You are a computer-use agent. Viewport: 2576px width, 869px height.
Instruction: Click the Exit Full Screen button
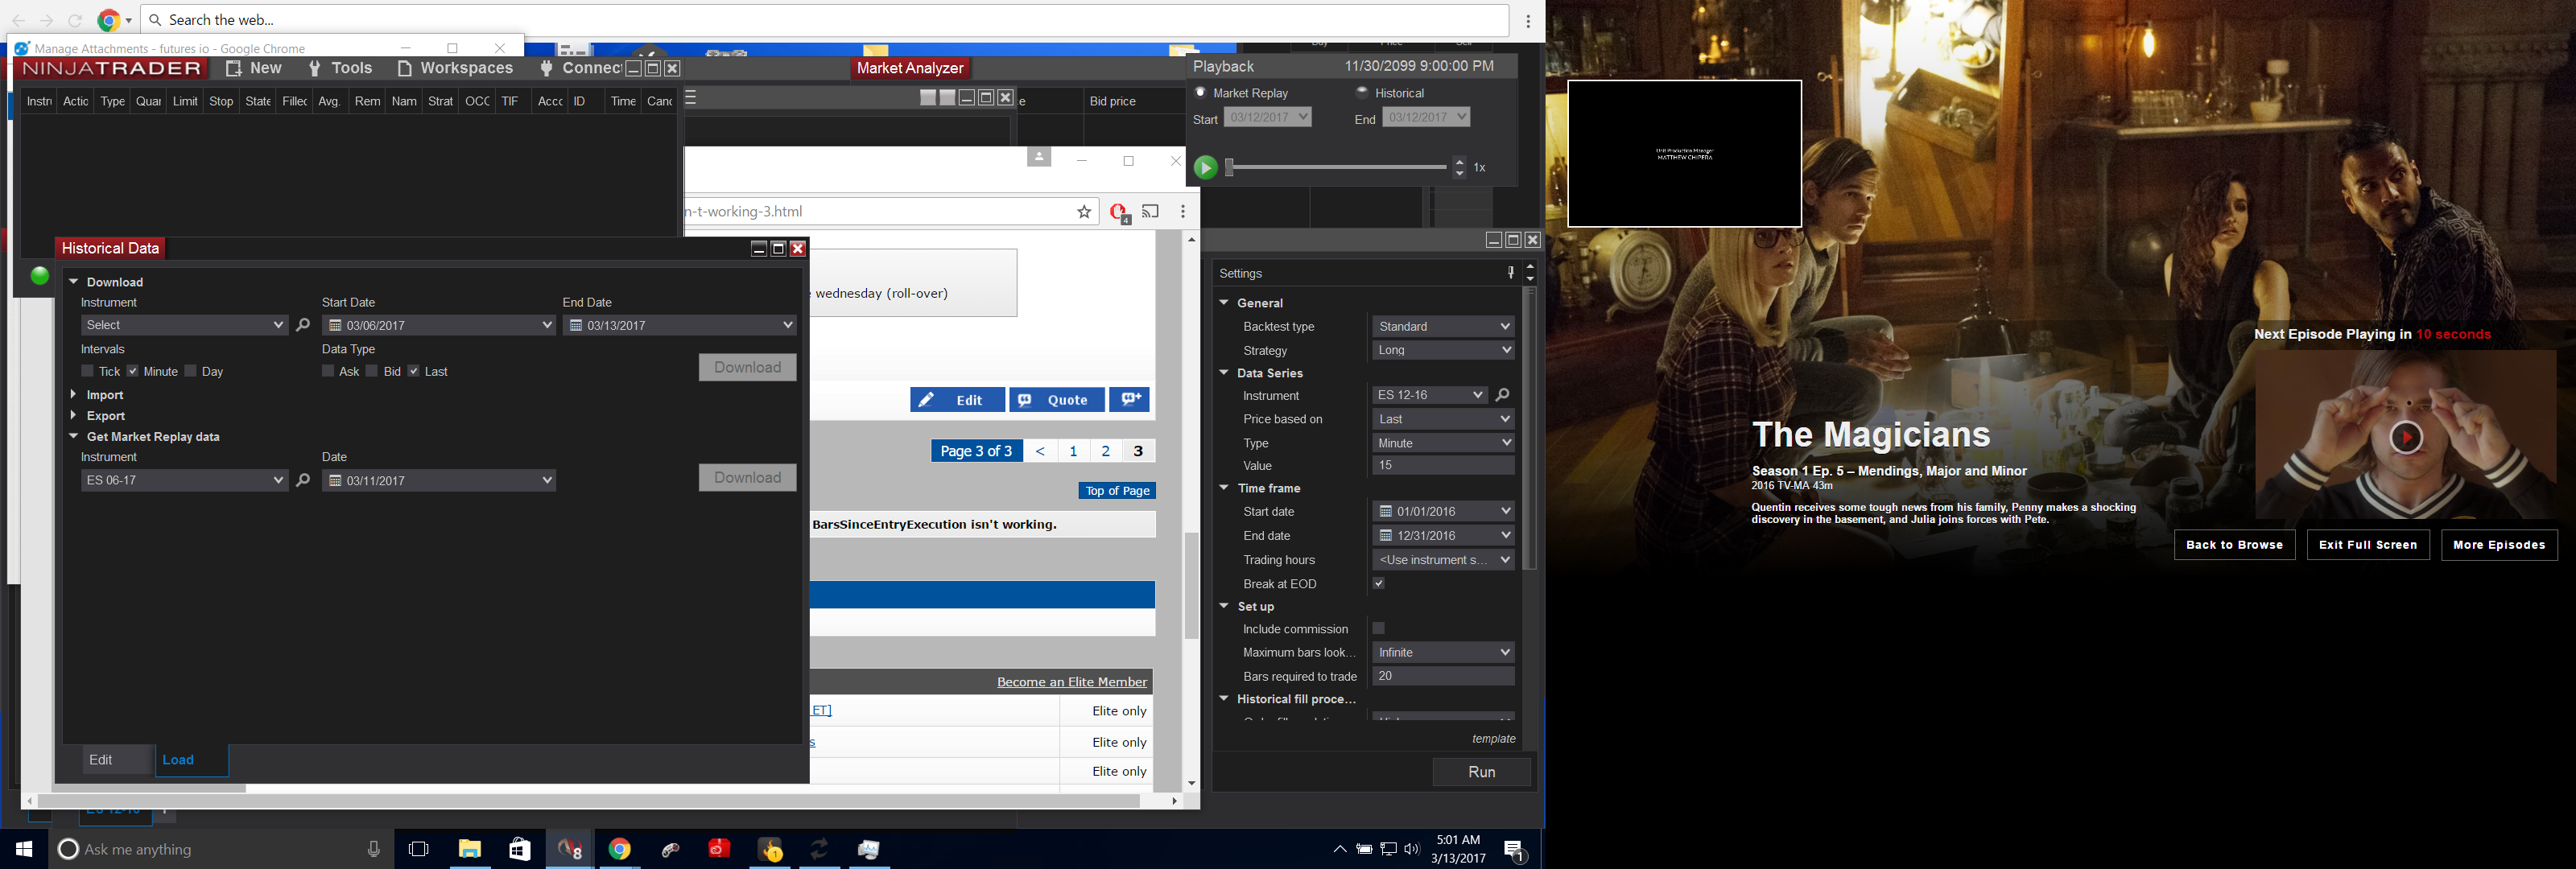[x=2367, y=545]
